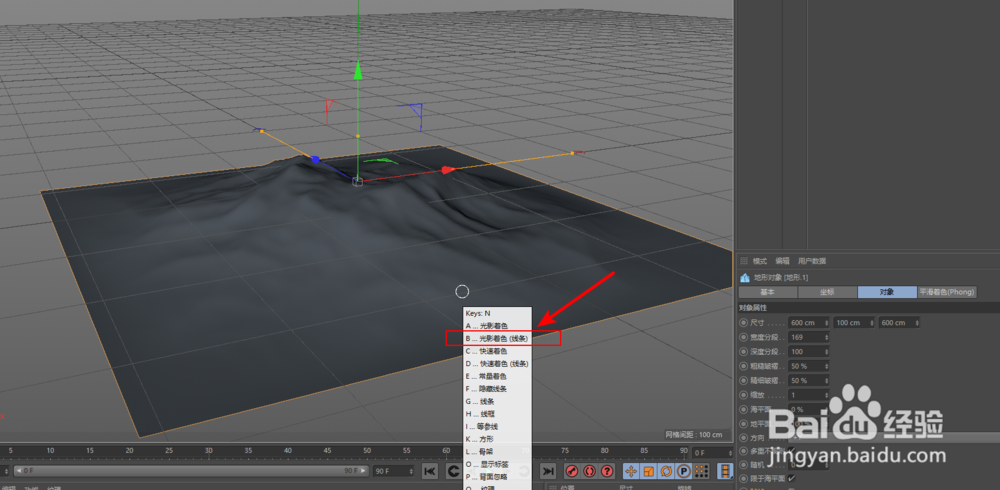Choose 'H ... 线框' wireframe option
Viewport: 1000px width, 490px height.
497,414
